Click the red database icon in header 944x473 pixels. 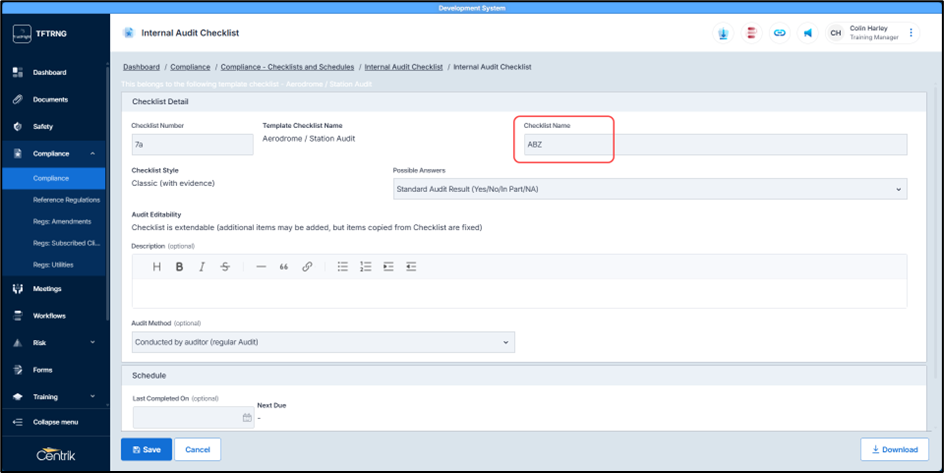coord(751,33)
